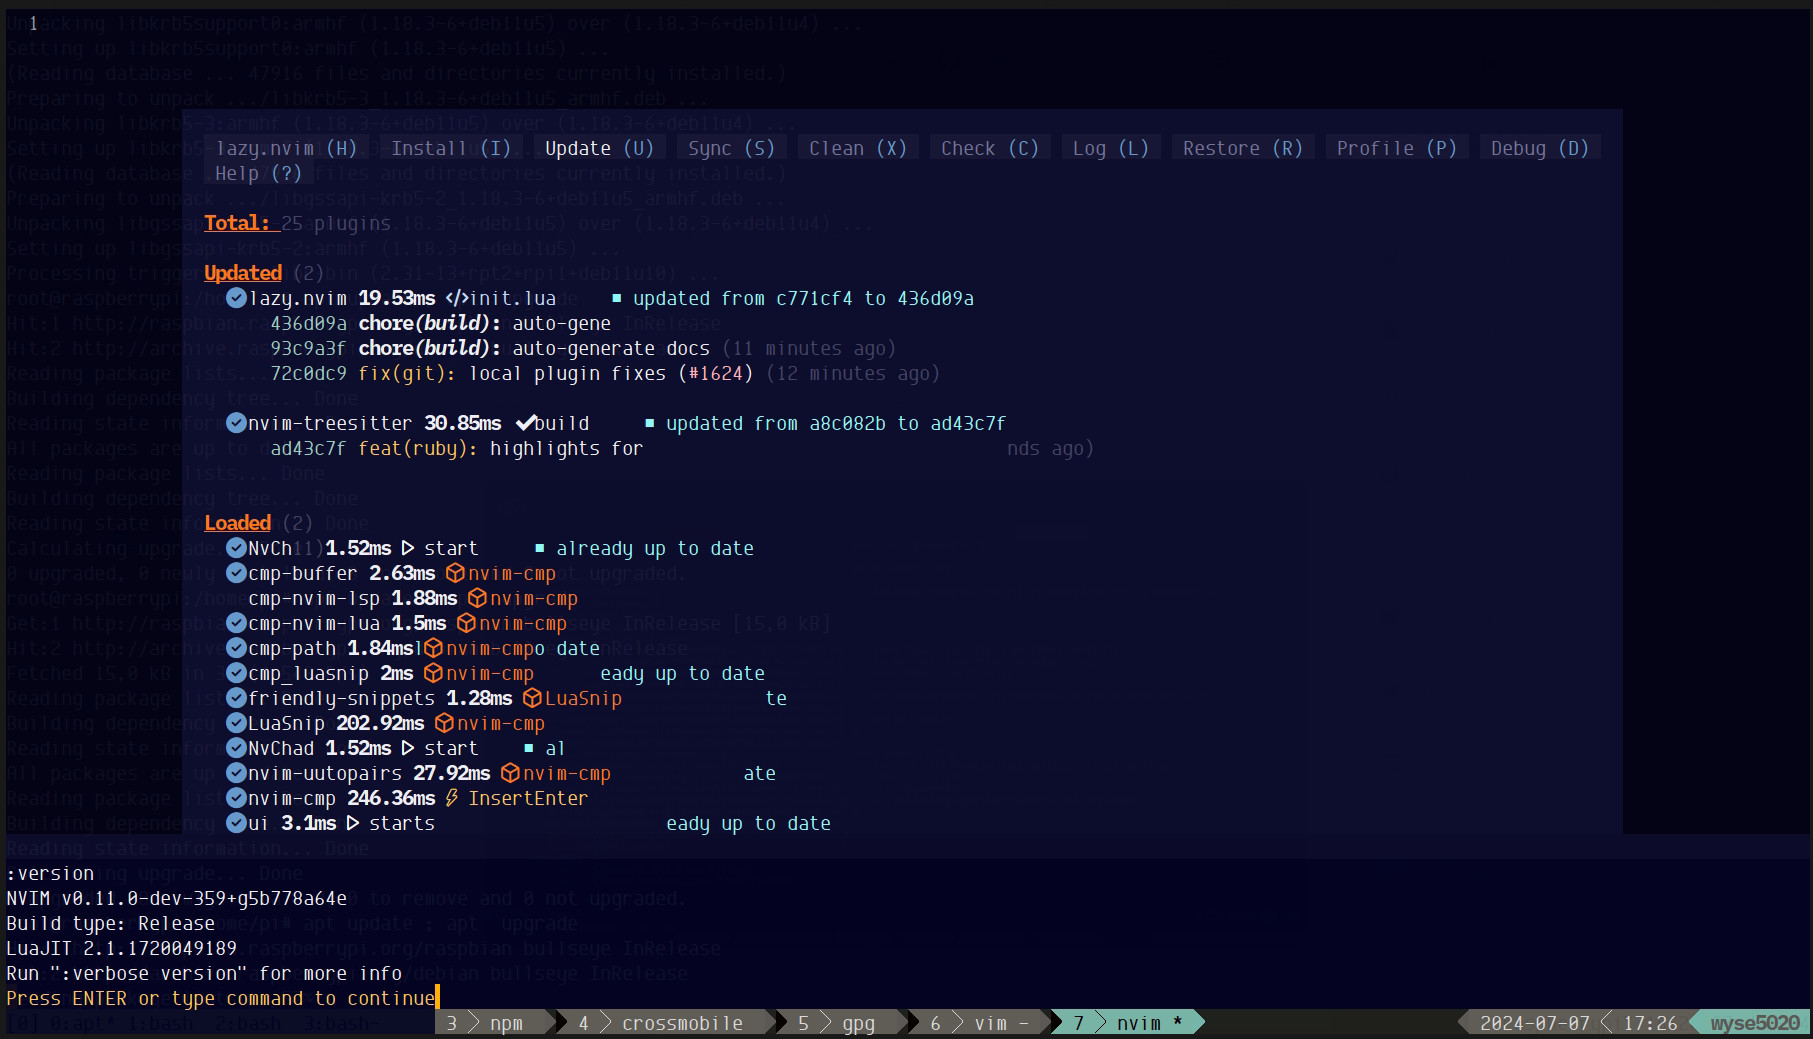Click the build checkmark icon for nvim-treesitter
Viewport: 1813px width, 1039px height.
526,423
